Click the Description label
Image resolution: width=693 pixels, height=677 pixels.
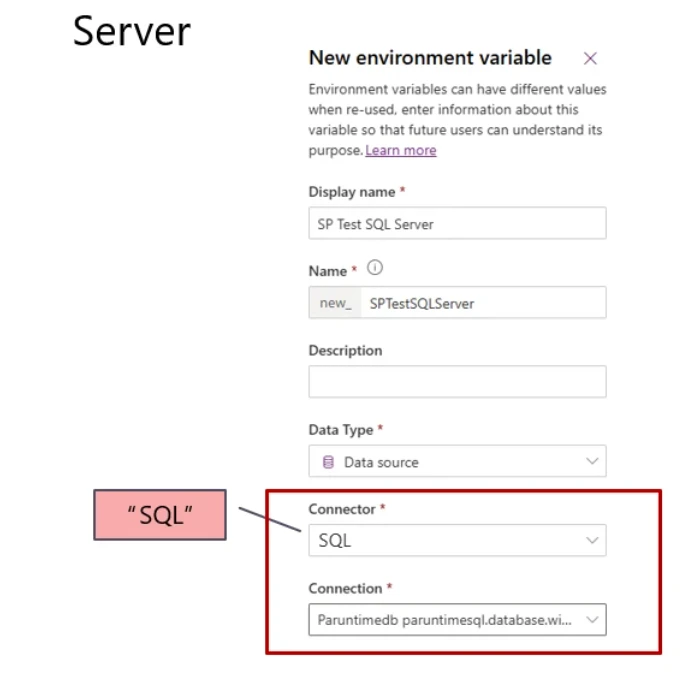click(x=345, y=351)
